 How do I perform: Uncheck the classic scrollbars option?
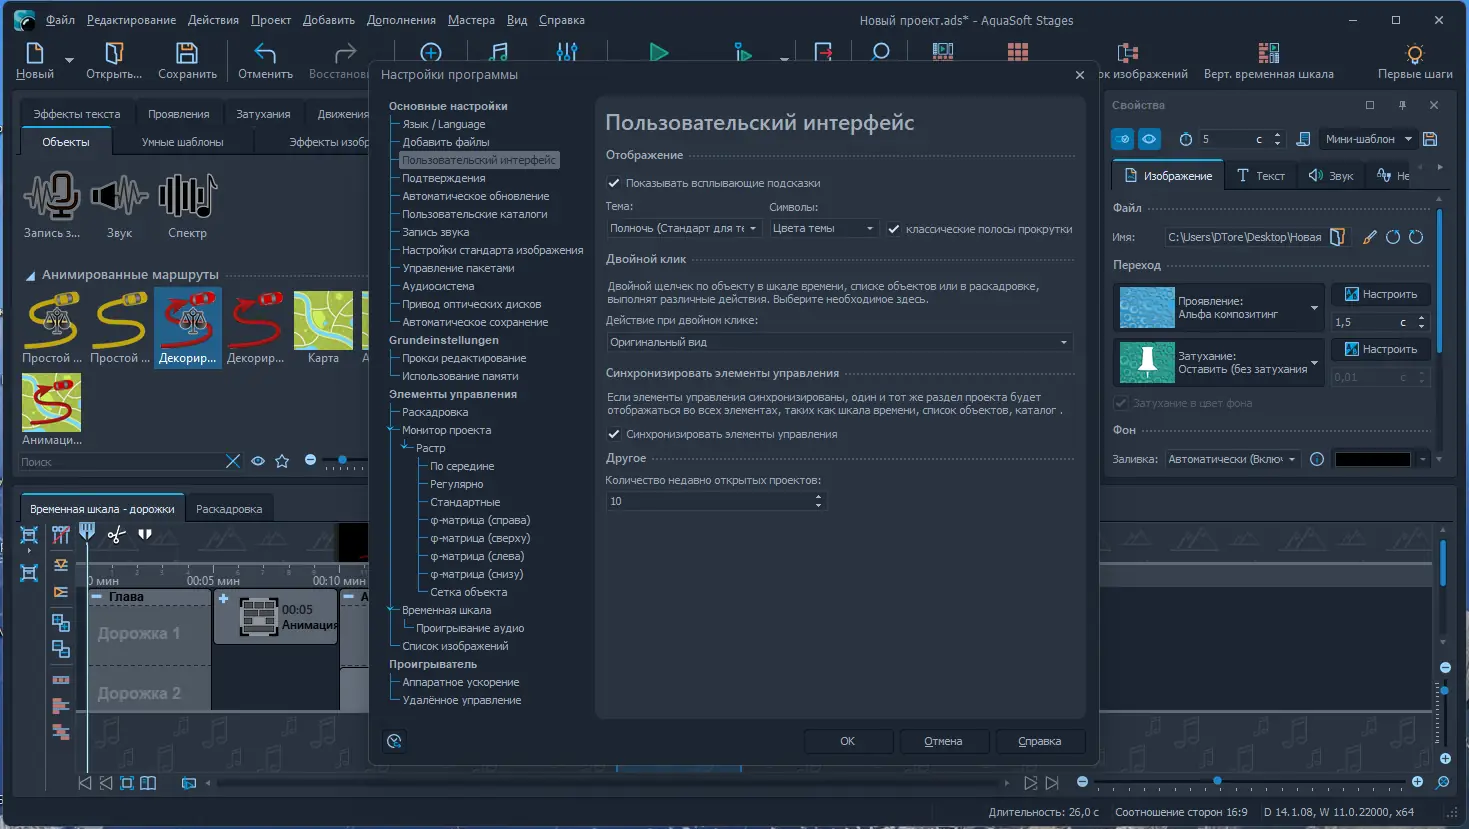(x=894, y=229)
